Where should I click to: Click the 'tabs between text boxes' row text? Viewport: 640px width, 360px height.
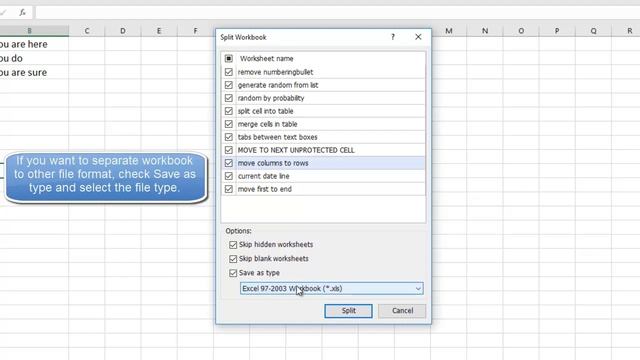tap(278, 137)
